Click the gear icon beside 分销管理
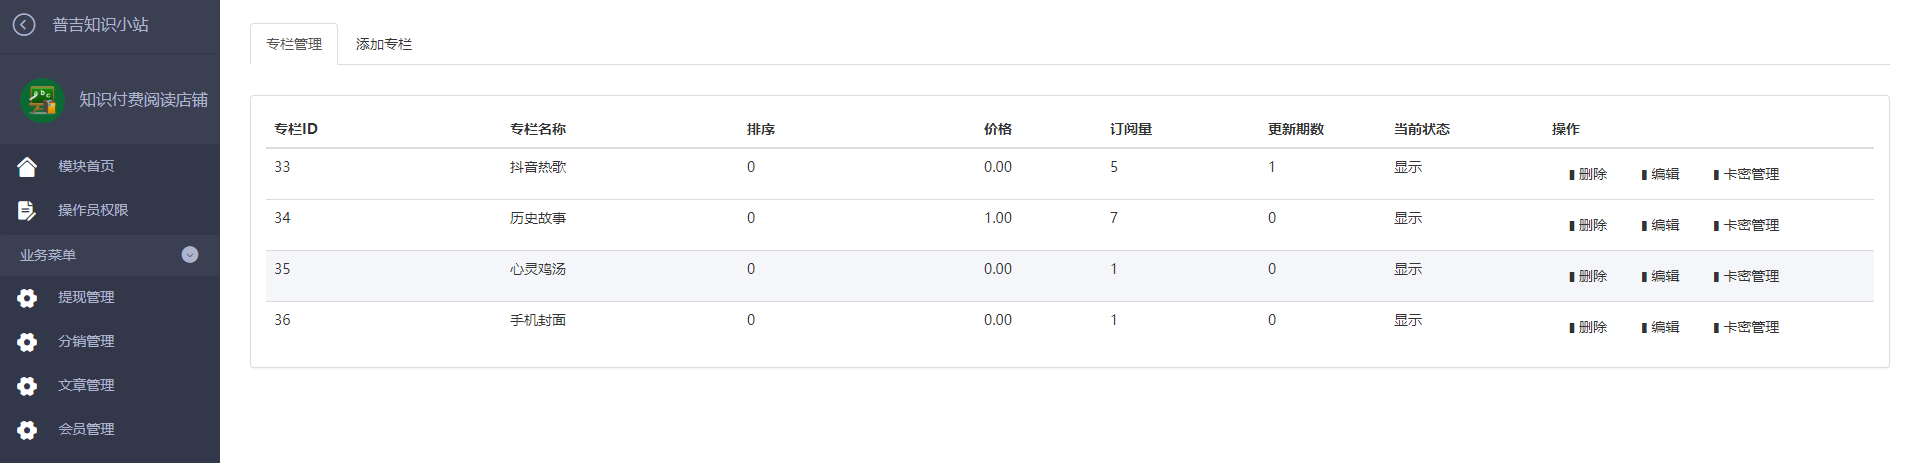The image size is (1920, 463). click(27, 342)
